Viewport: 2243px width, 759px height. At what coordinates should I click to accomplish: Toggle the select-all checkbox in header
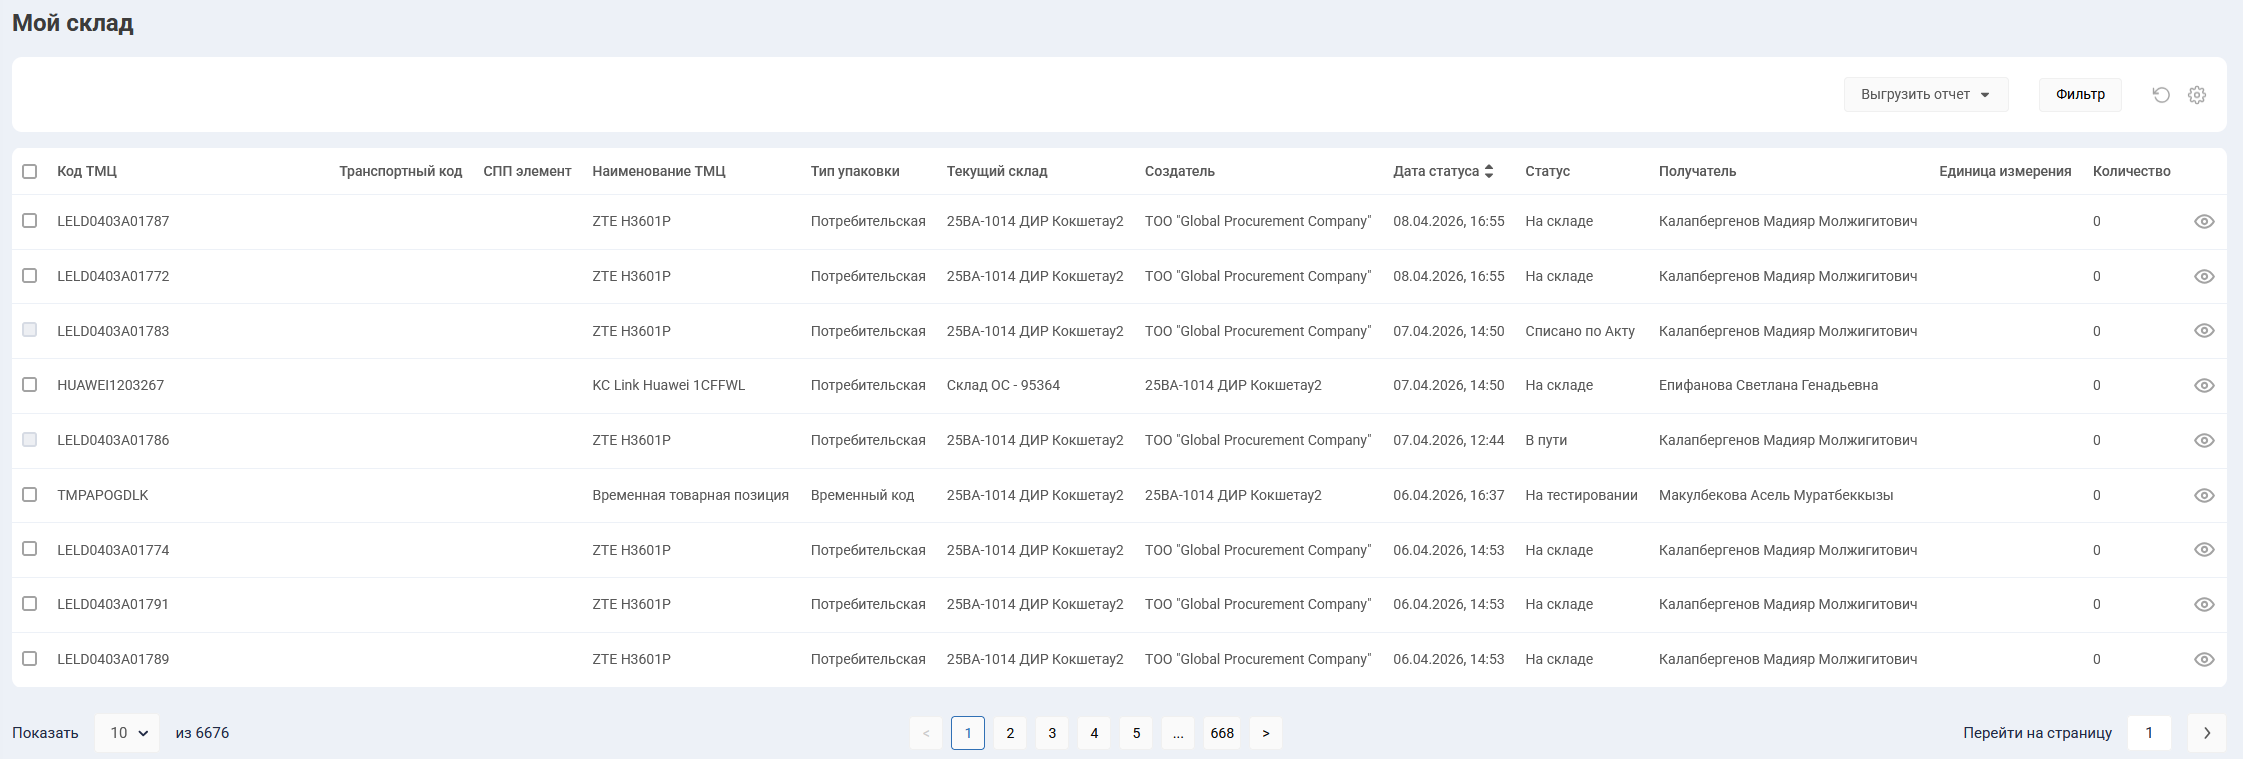pyautogui.click(x=30, y=171)
